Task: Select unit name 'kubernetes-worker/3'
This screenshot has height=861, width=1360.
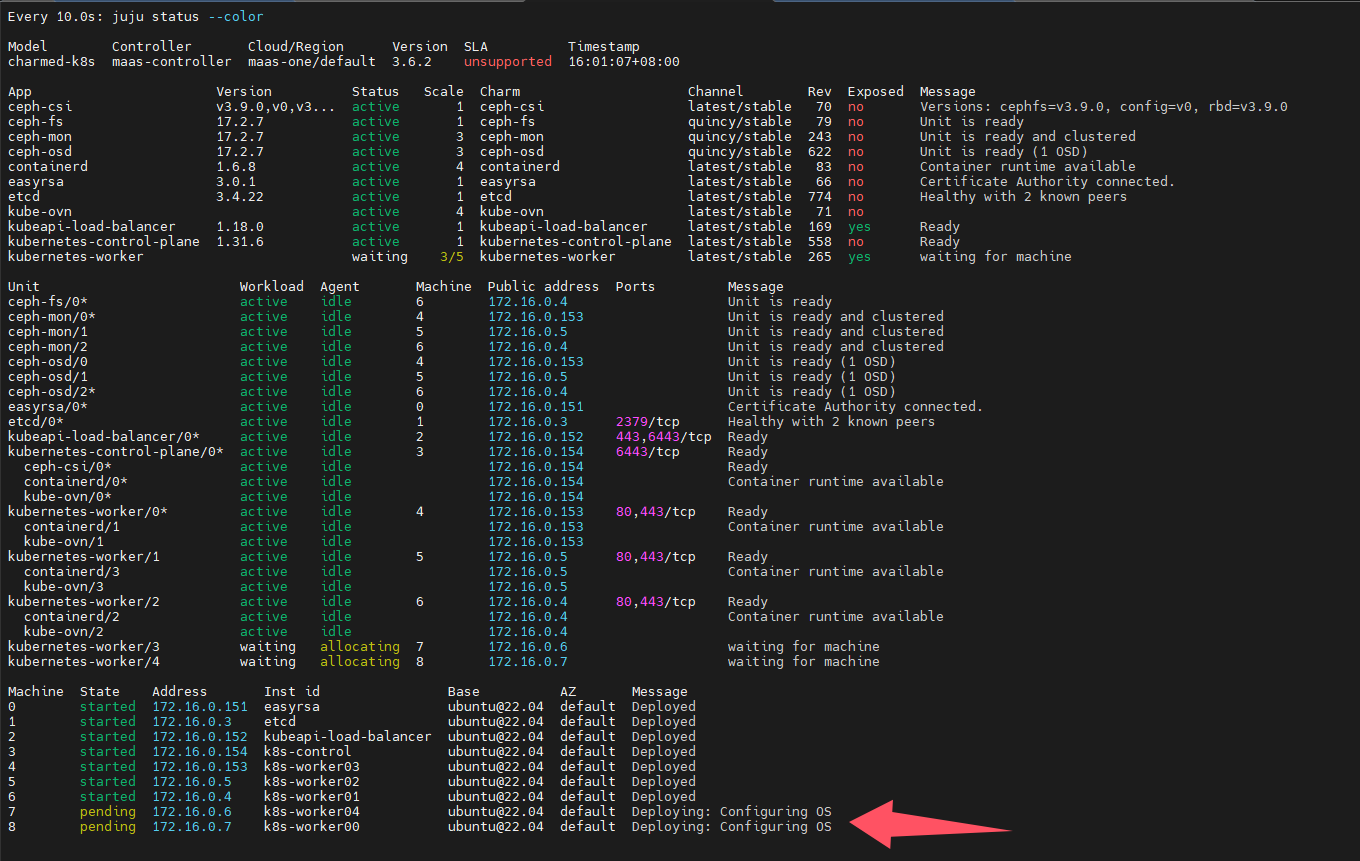Action: pos(84,647)
